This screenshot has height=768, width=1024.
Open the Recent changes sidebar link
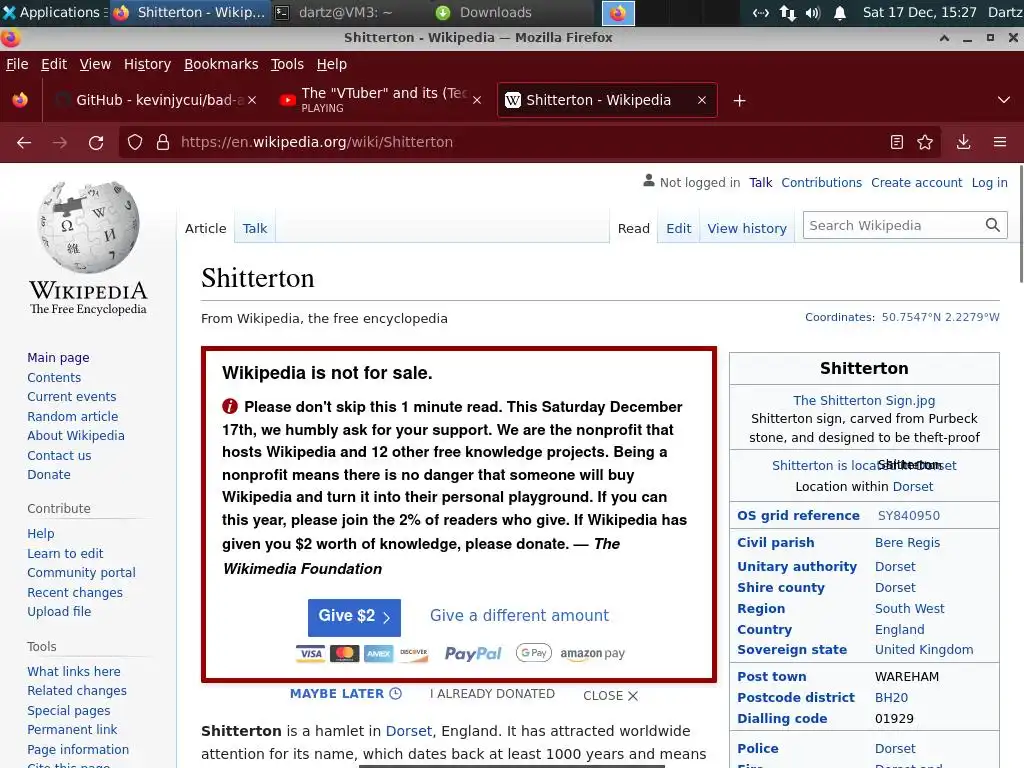coord(75,593)
